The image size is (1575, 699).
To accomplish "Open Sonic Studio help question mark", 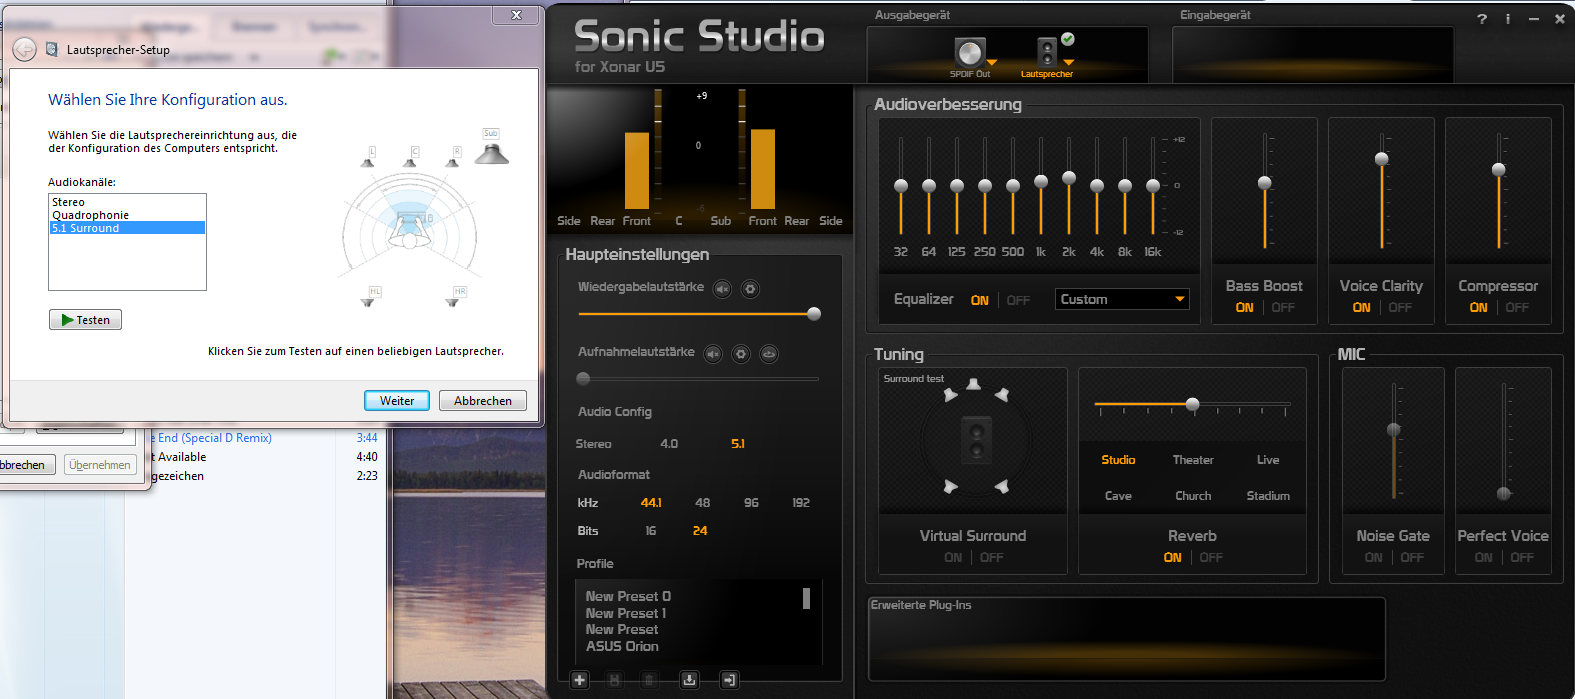I will click(1482, 19).
